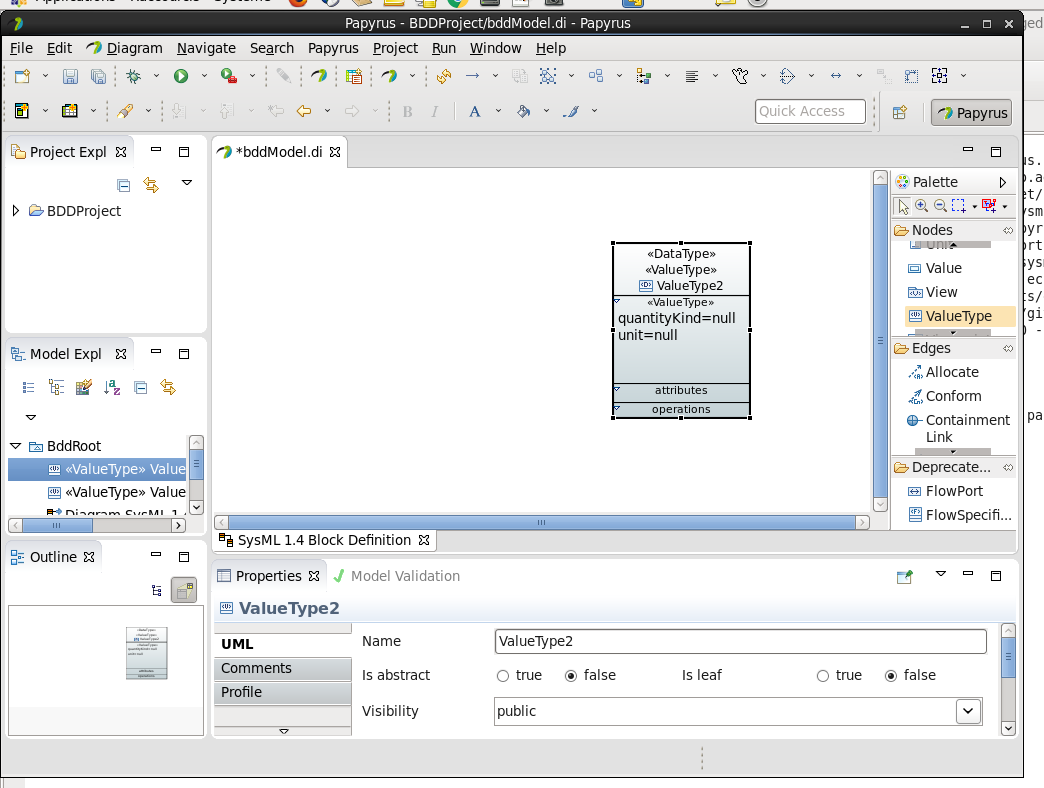Screen dimensions: 1044x788
Task: Open the Properties view menu triangle
Action: (x=941, y=573)
